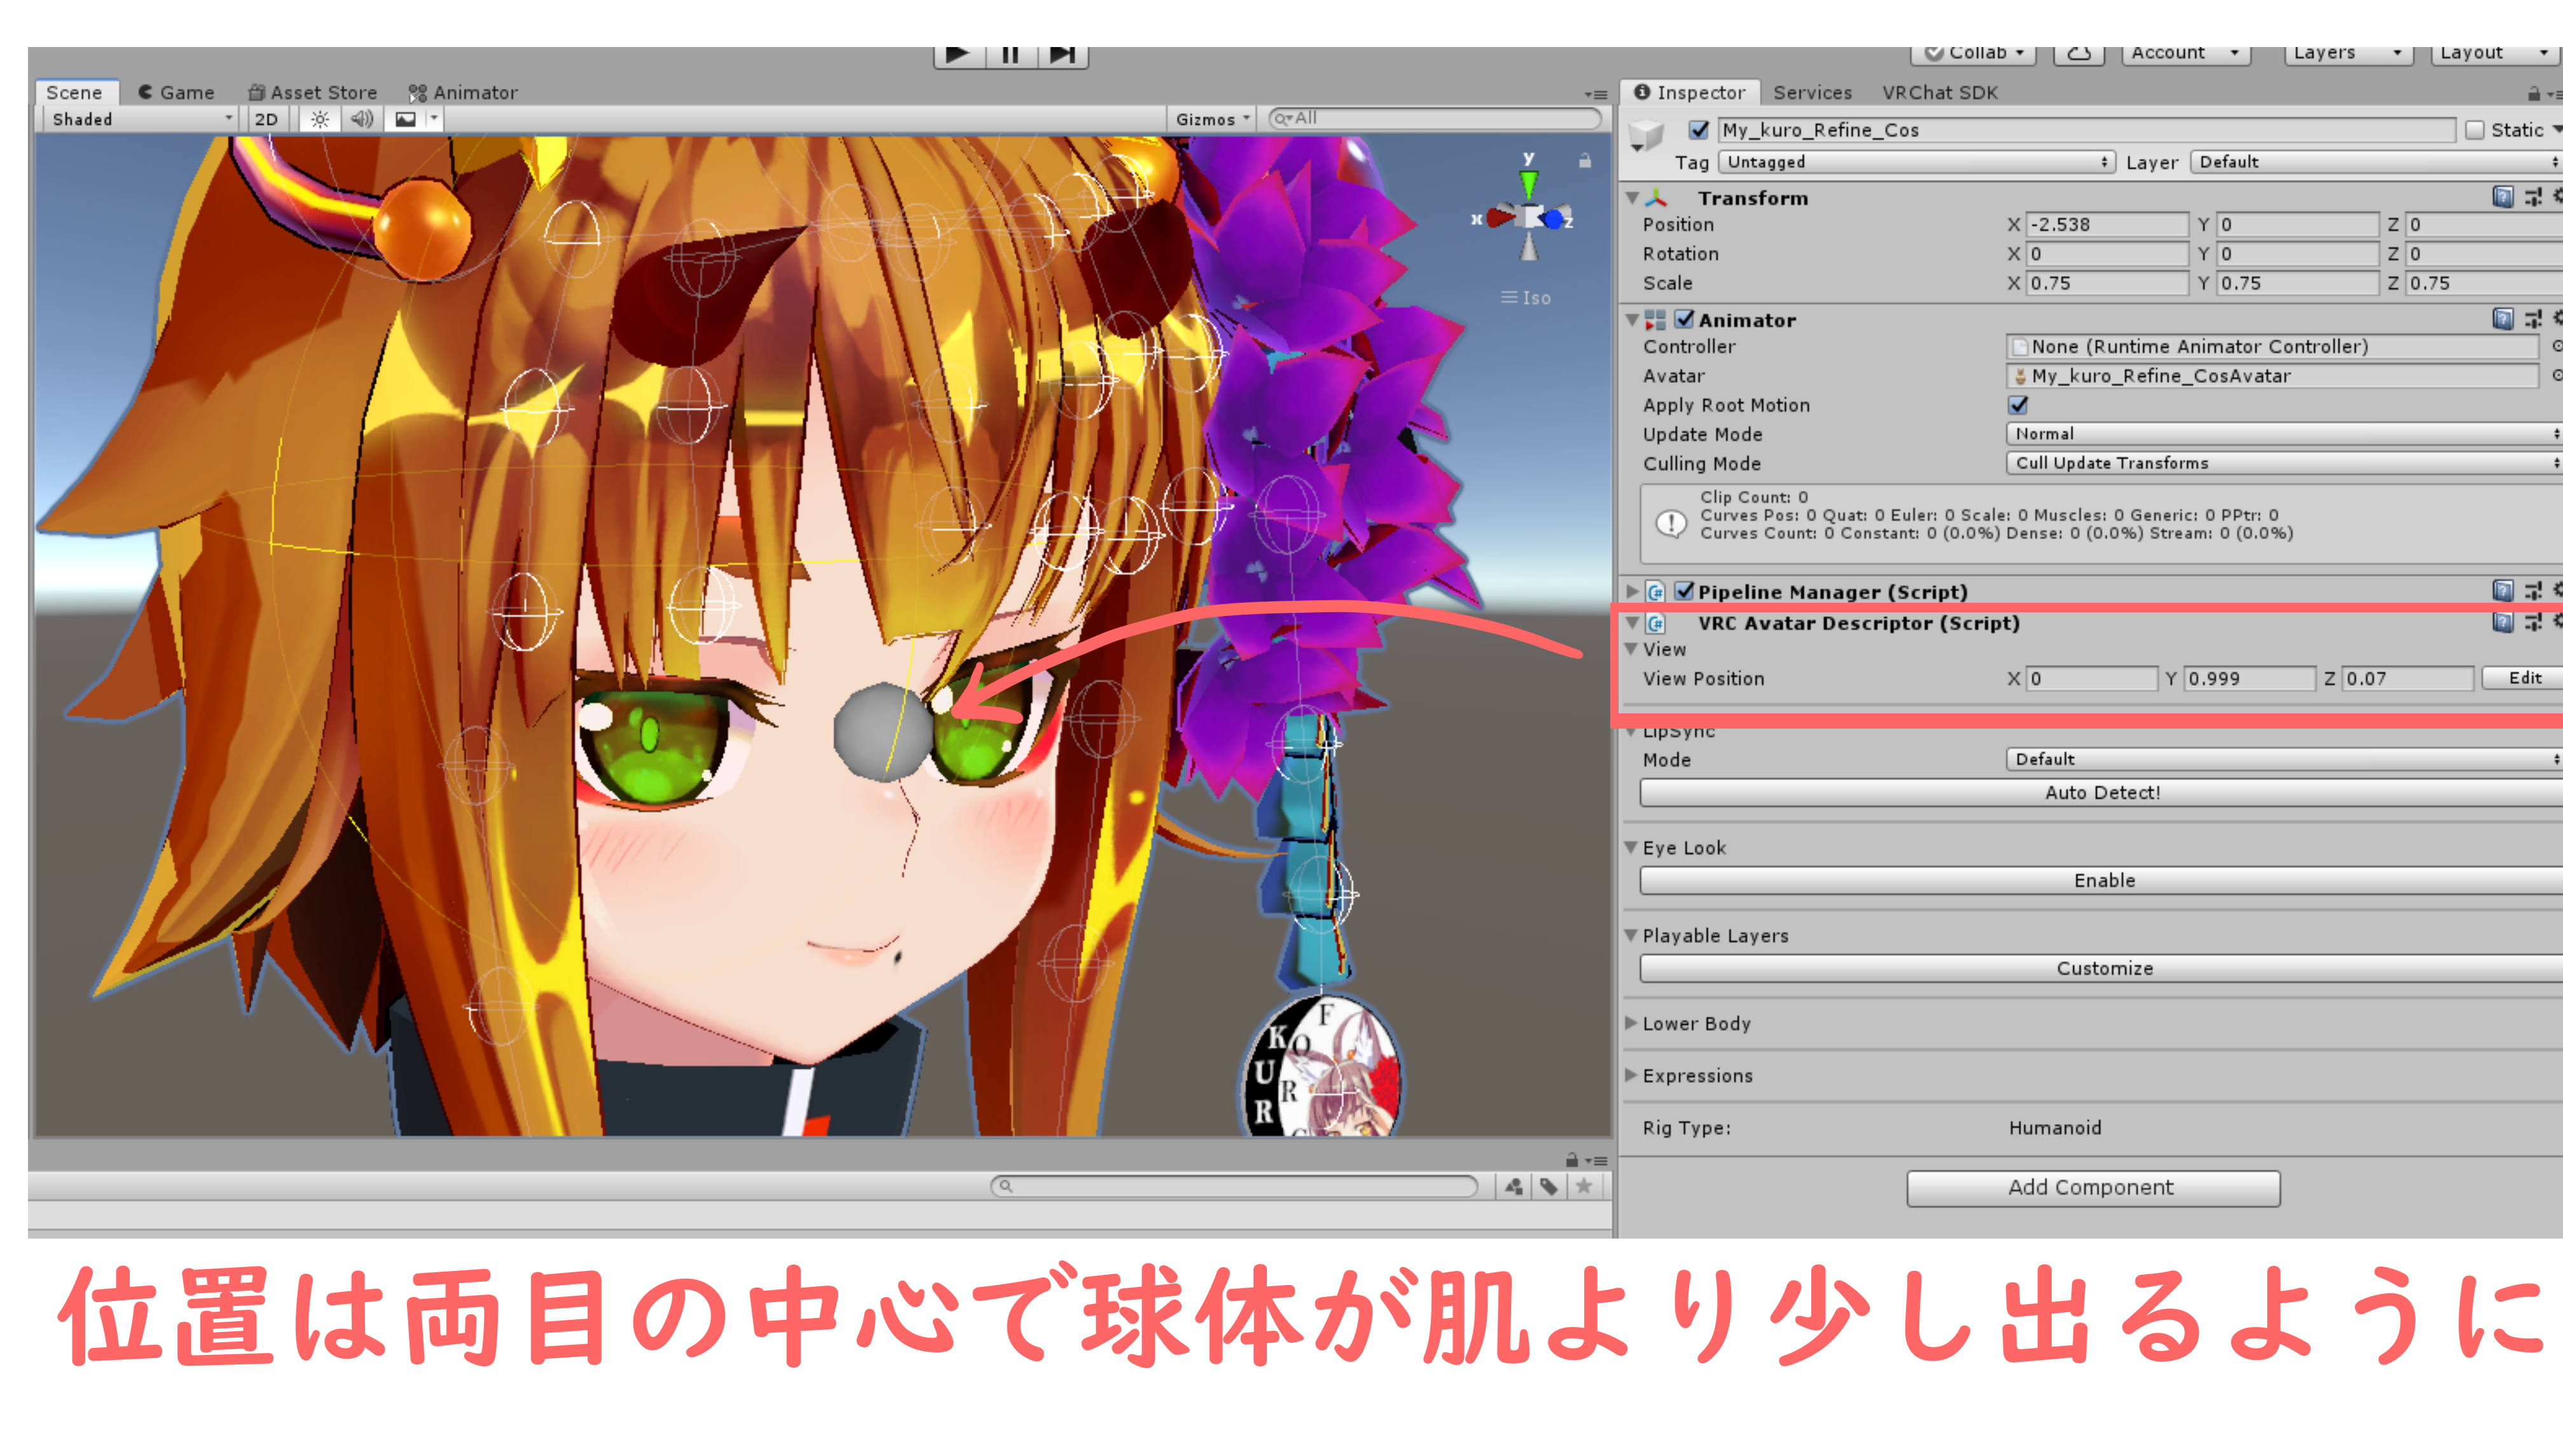
Task: Click the cloud services icon
Action: [x=2079, y=53]
